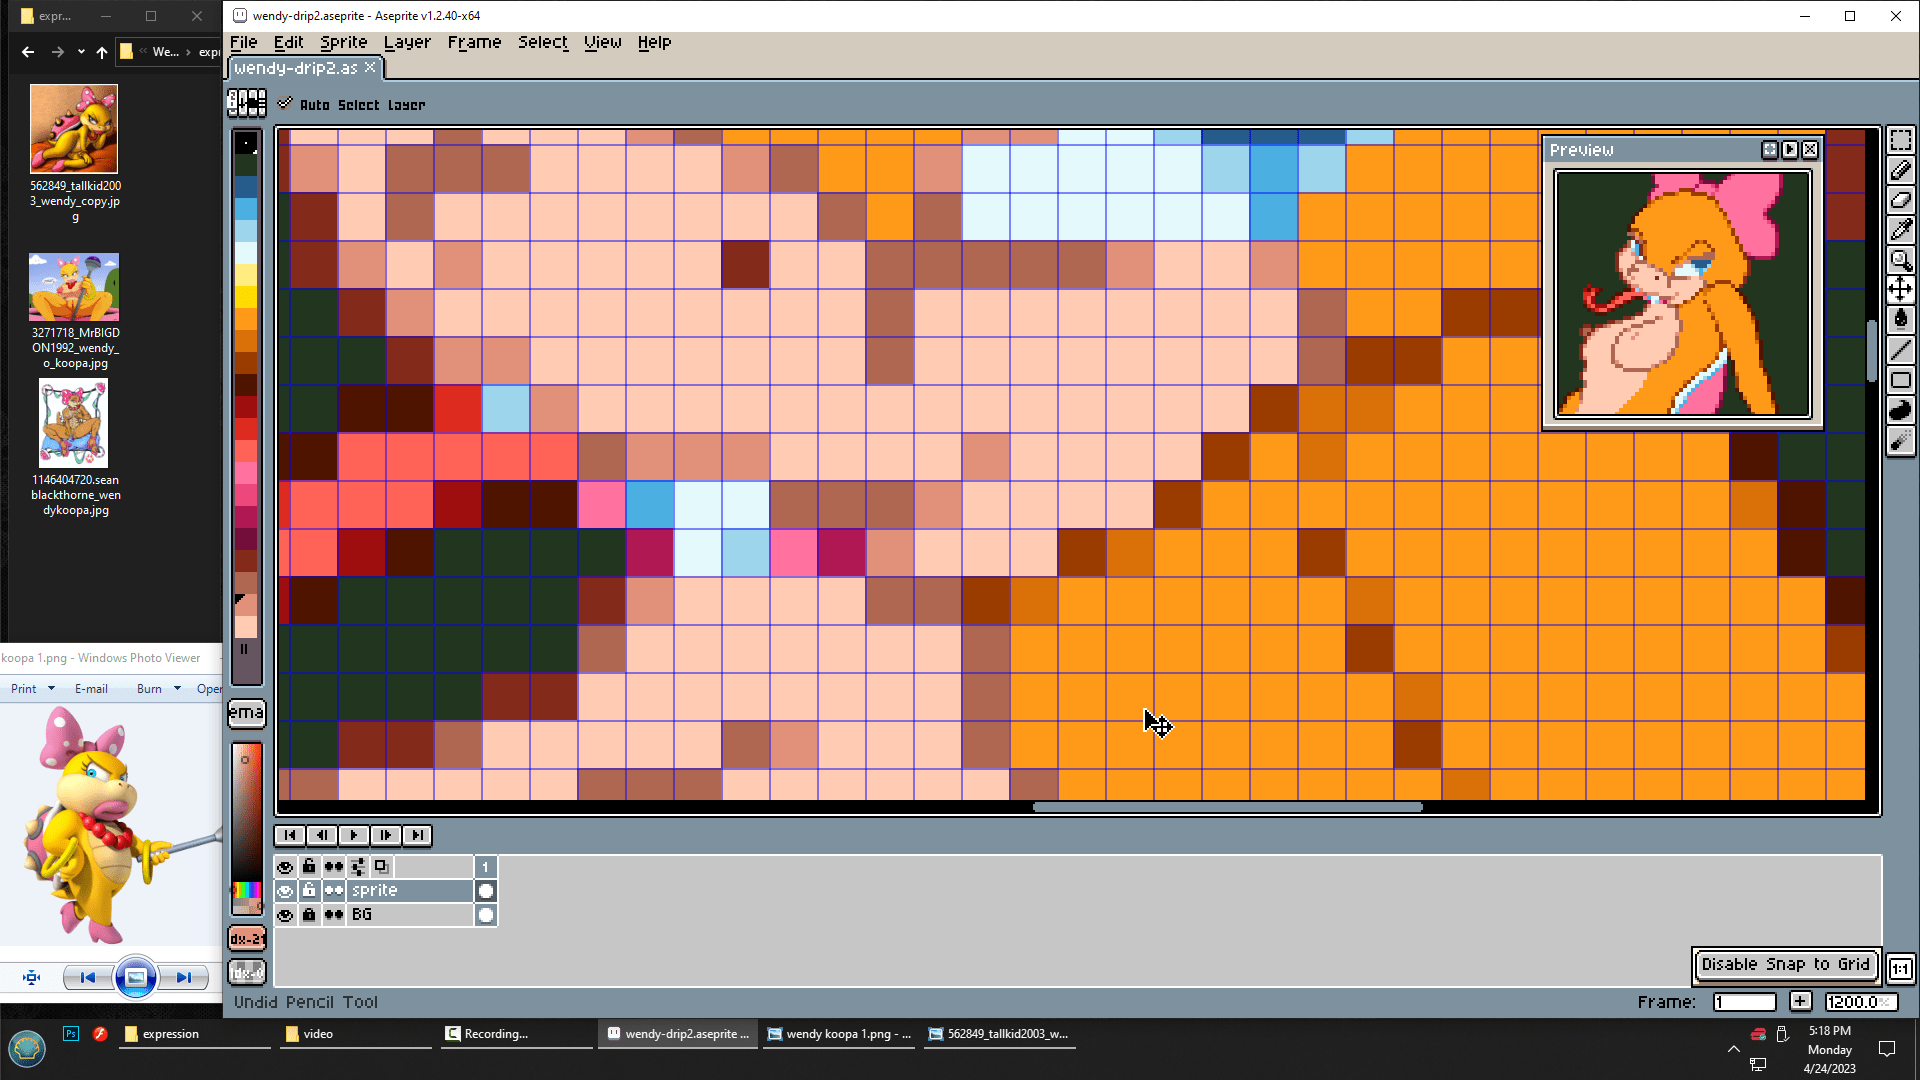1920x1080 pixels.
Task: Select the Eraser tool
Action: click(1900, 200)
